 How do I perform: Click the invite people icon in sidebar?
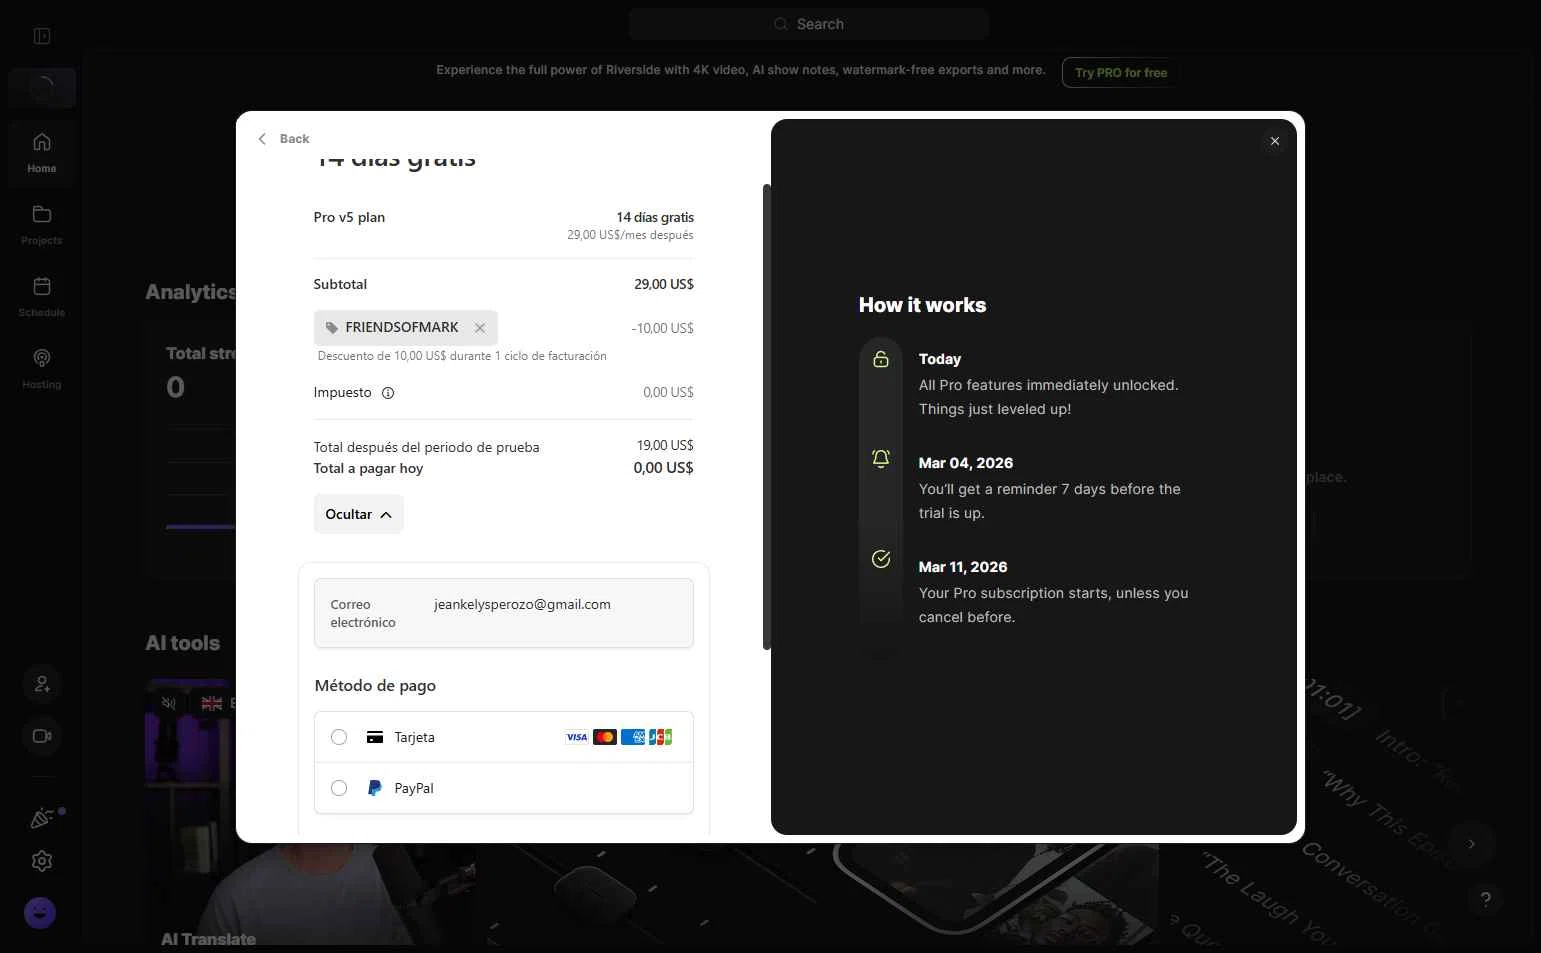point(42,684)
